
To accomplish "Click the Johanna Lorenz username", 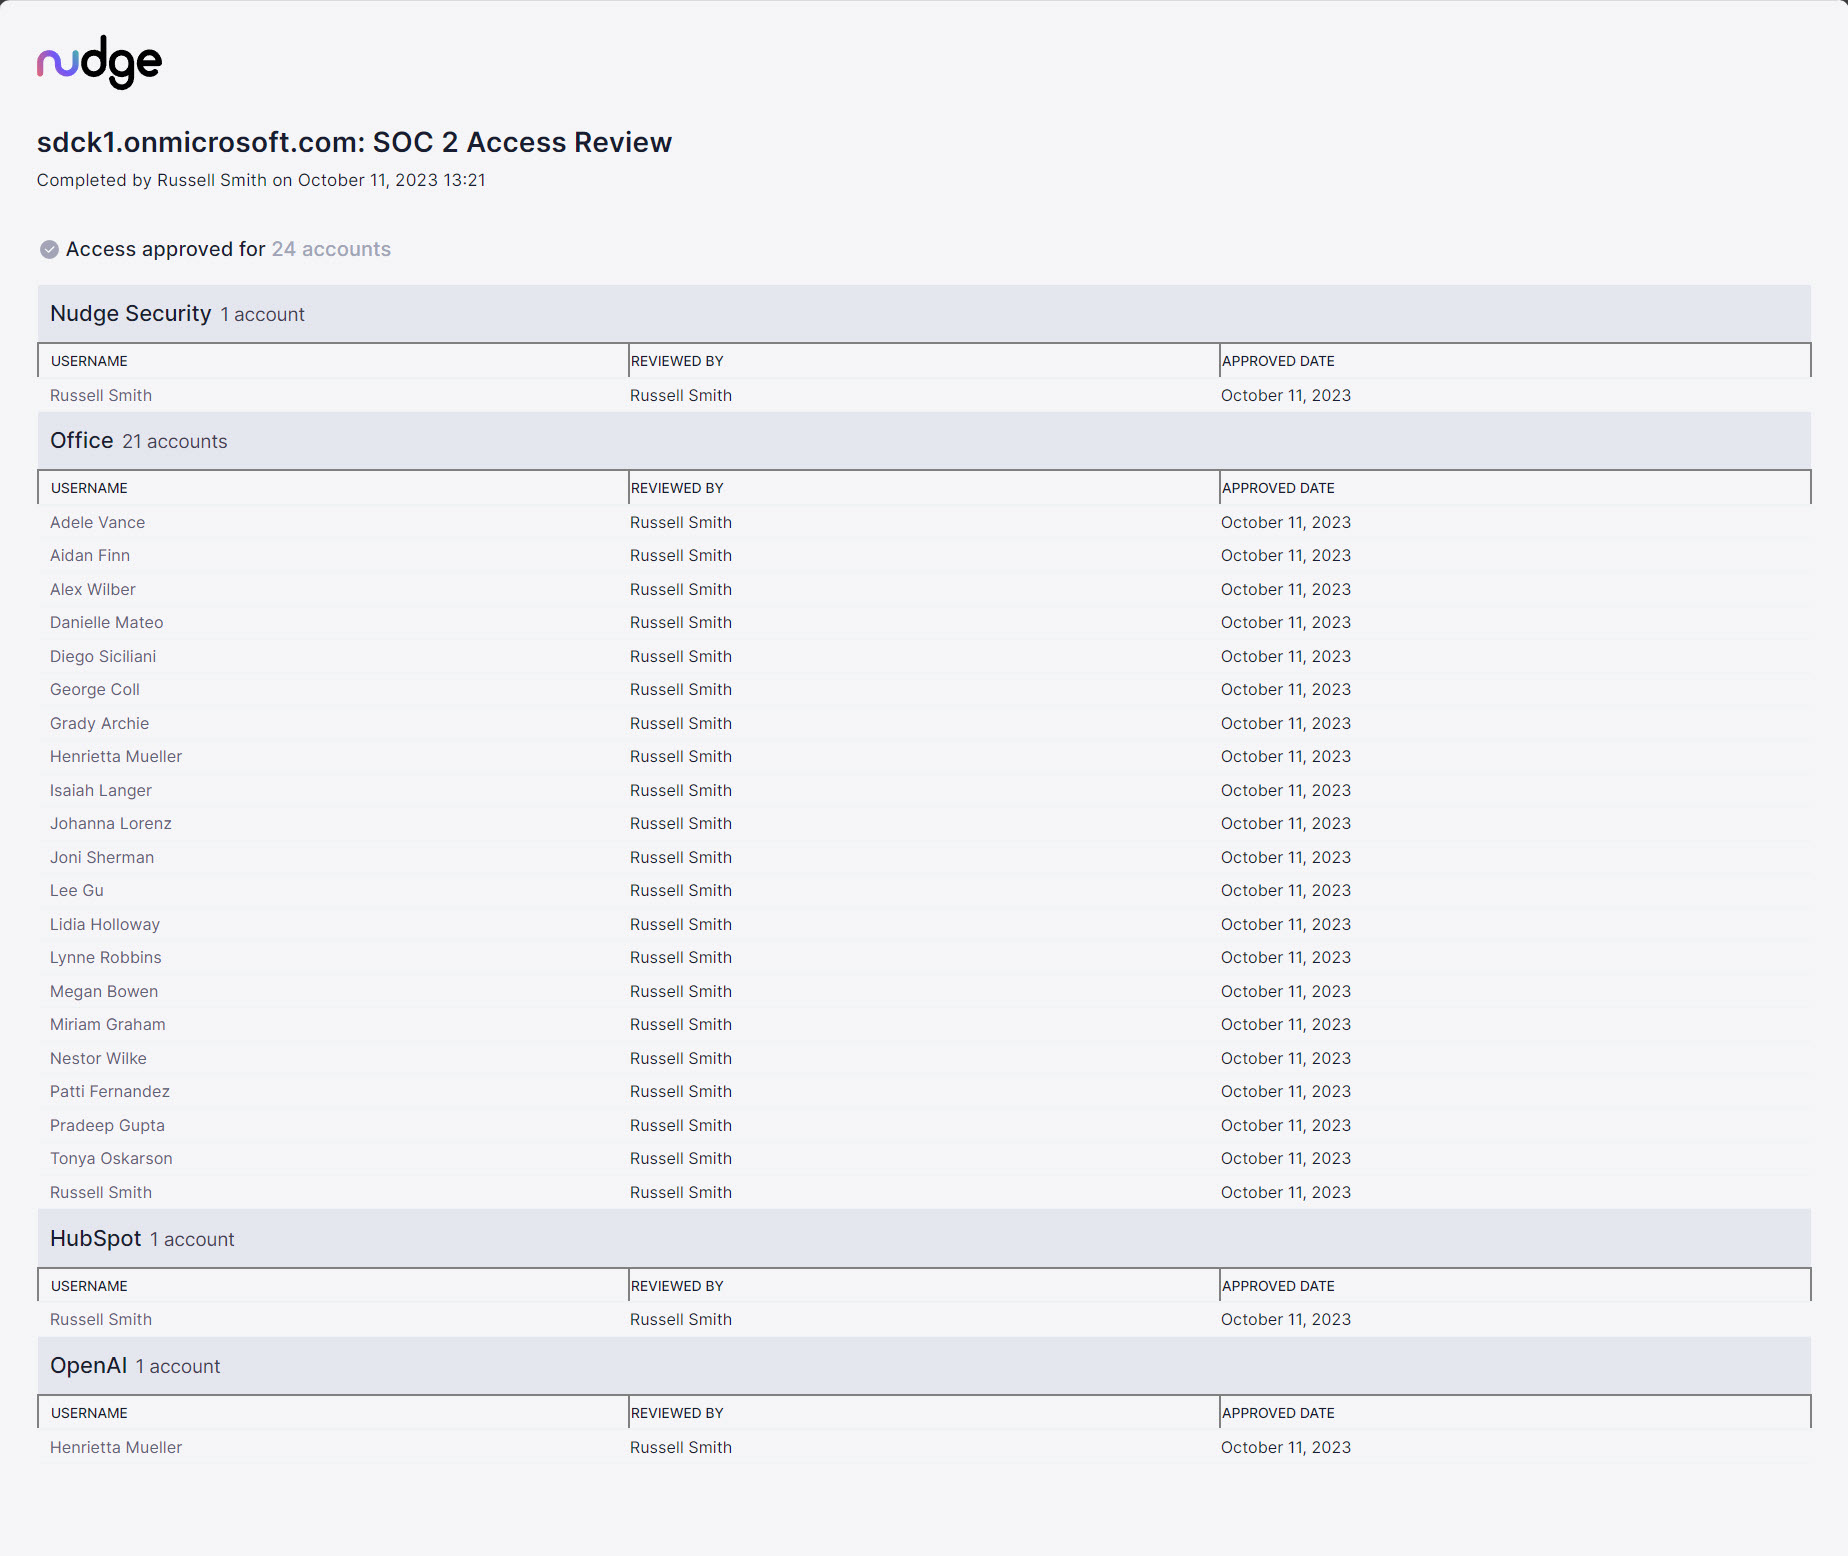I will [x=111, y=823].
